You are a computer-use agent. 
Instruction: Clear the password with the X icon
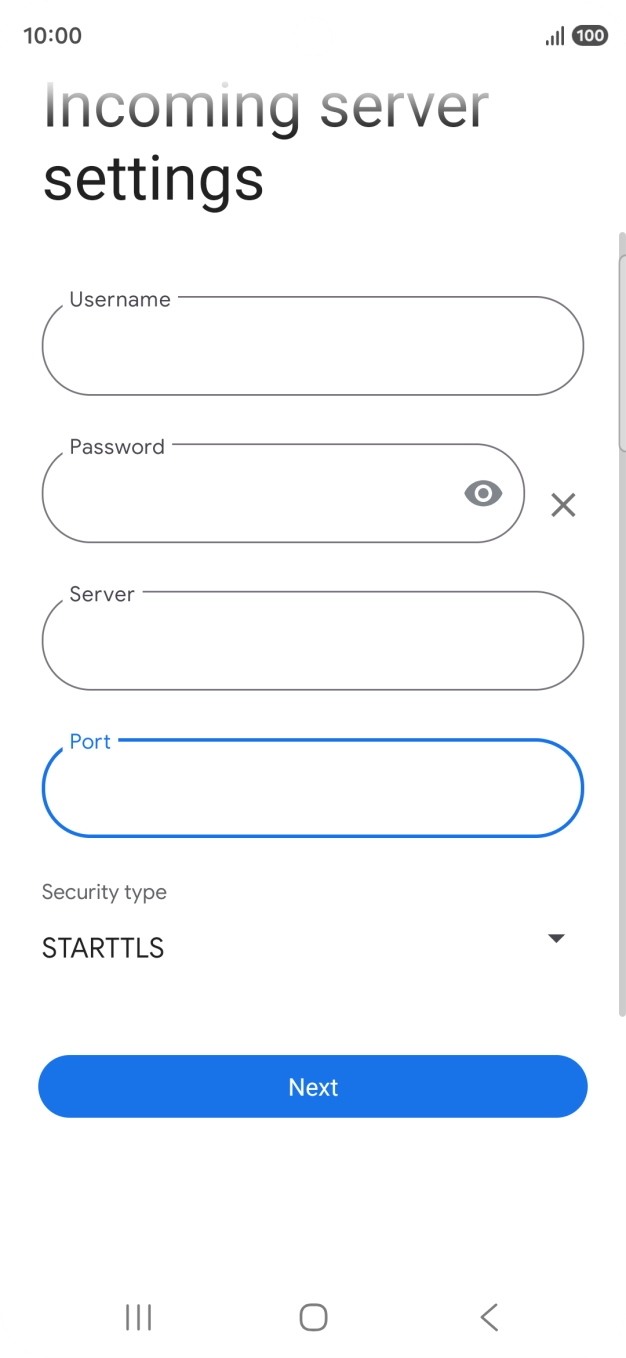point(563,505)
